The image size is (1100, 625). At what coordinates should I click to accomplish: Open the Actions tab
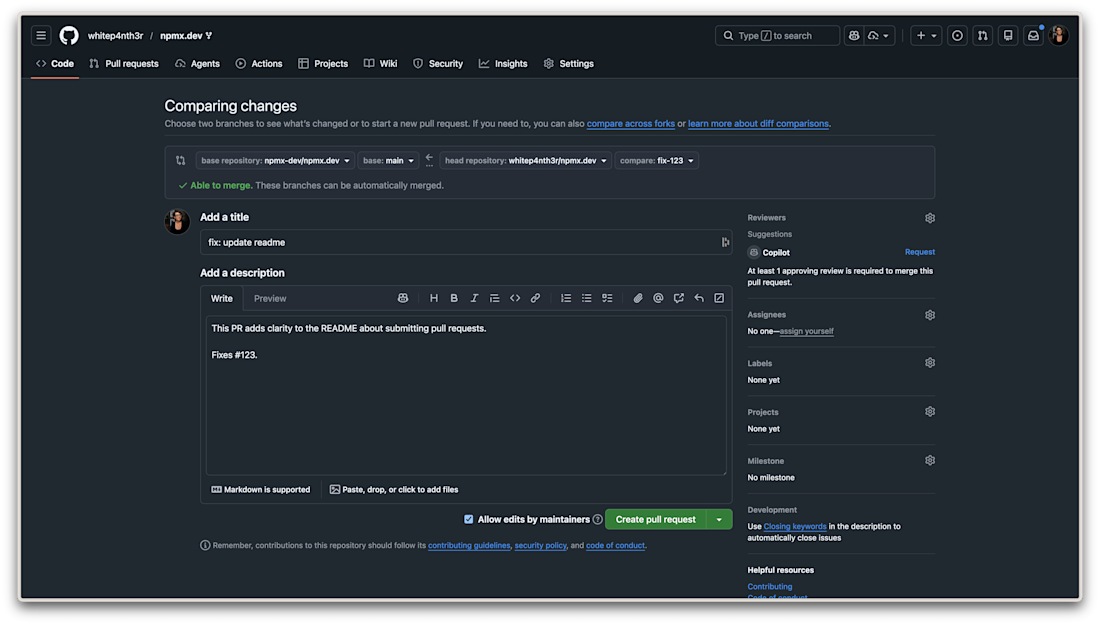tap(259, 63)
